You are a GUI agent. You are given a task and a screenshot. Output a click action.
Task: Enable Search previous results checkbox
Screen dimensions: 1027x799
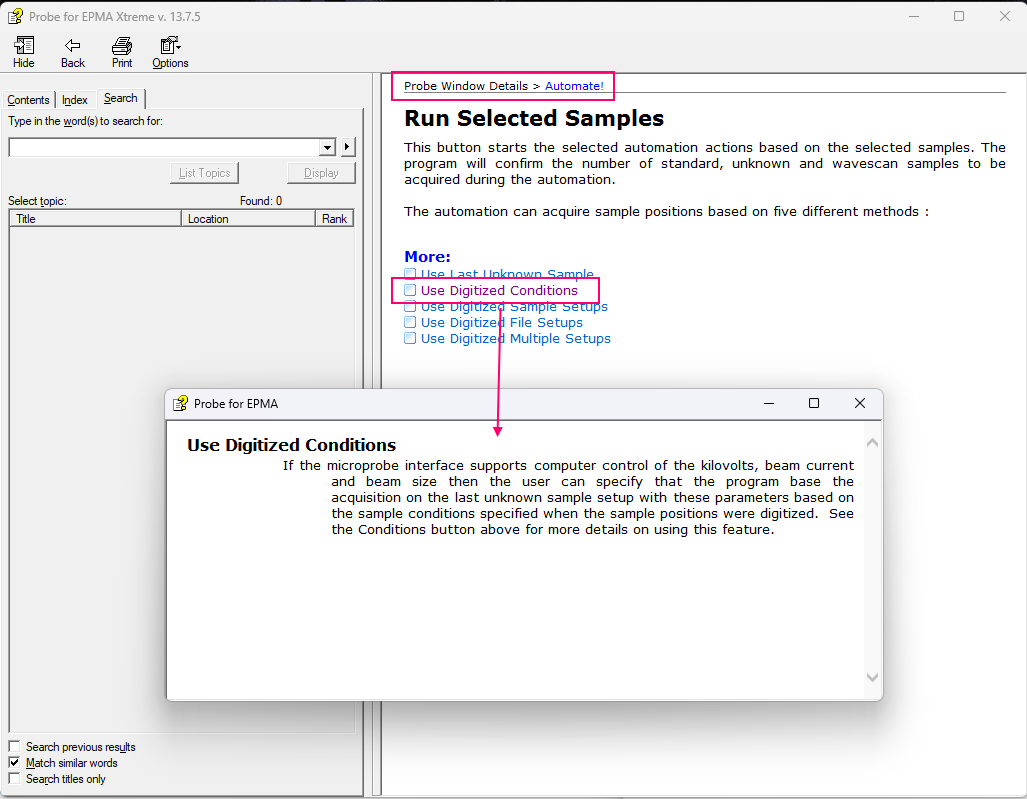tap(15, 747)
